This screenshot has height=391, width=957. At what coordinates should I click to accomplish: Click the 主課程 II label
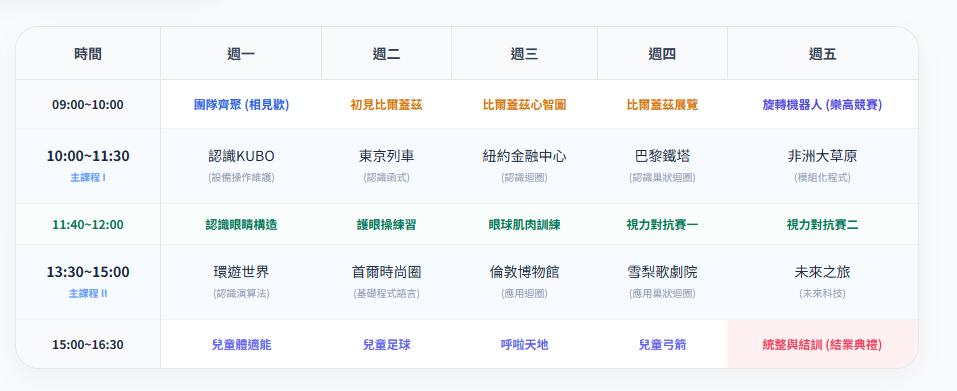click(x=88, y=293)
